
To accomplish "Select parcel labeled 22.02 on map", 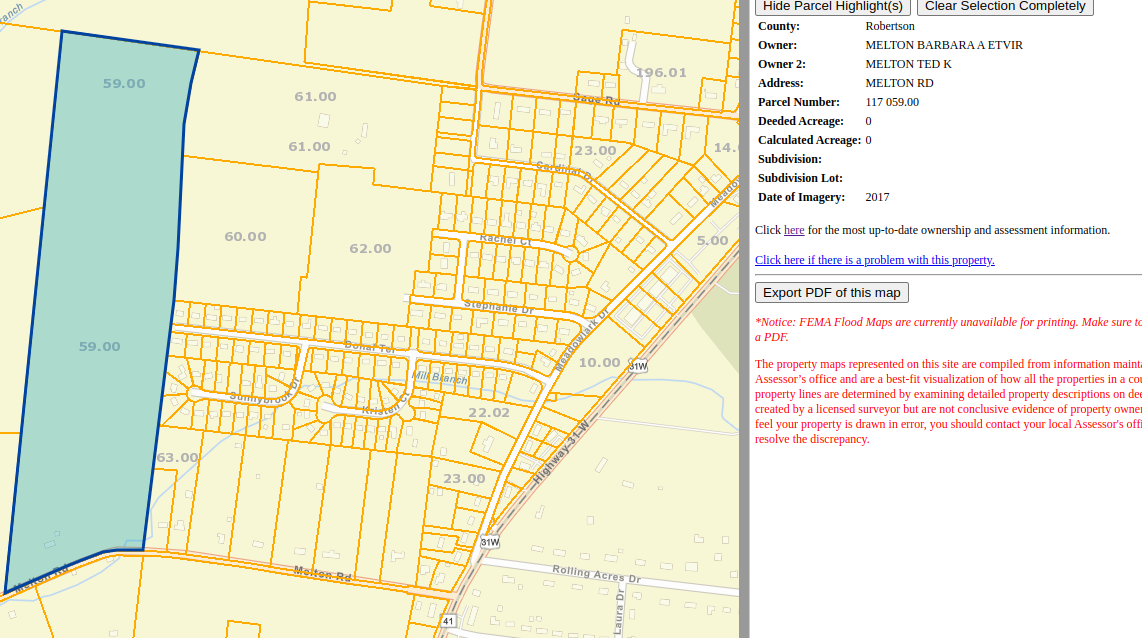I will (x=489, y=412).
